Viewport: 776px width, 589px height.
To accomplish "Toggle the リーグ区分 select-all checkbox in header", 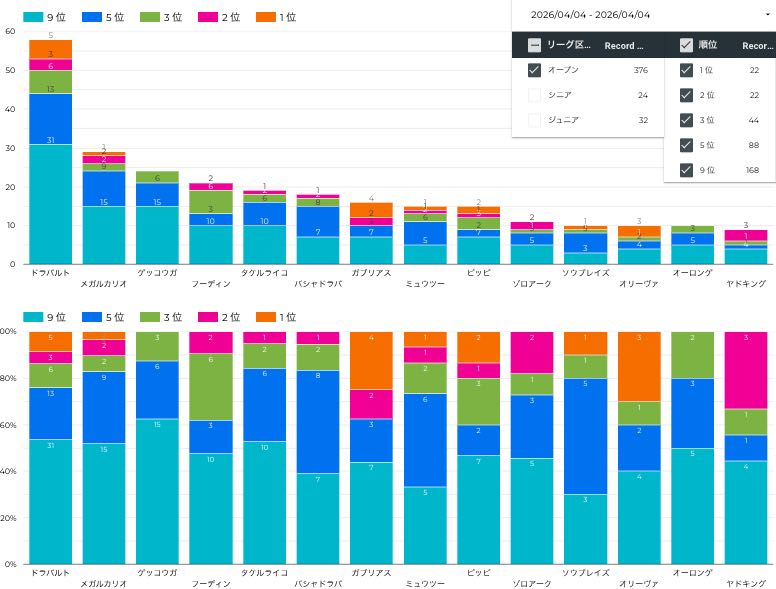I will click(534, 45).
